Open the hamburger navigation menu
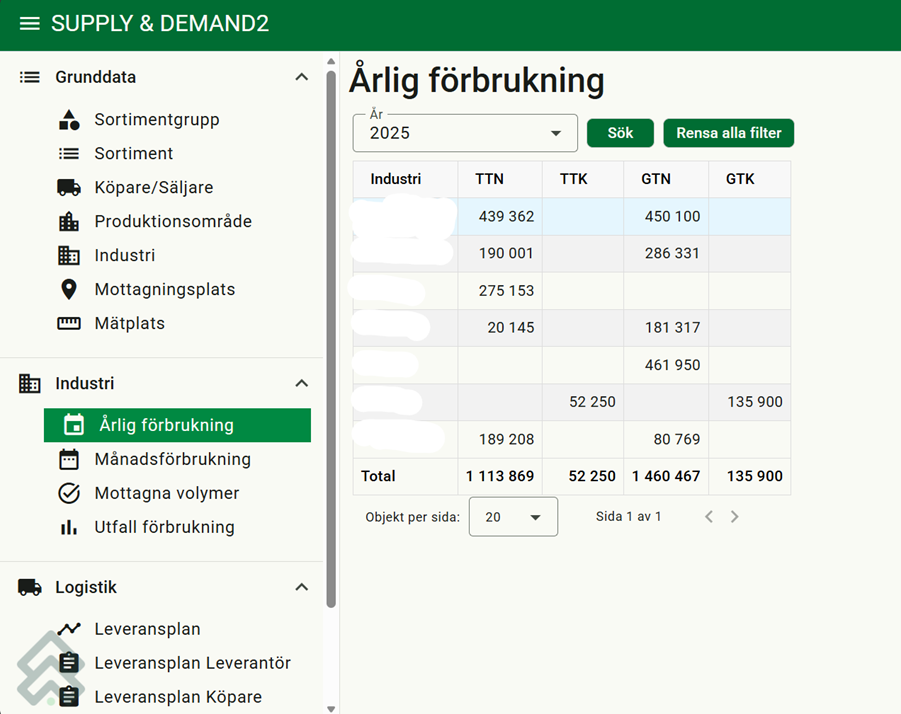 click(x=30, y=23)
